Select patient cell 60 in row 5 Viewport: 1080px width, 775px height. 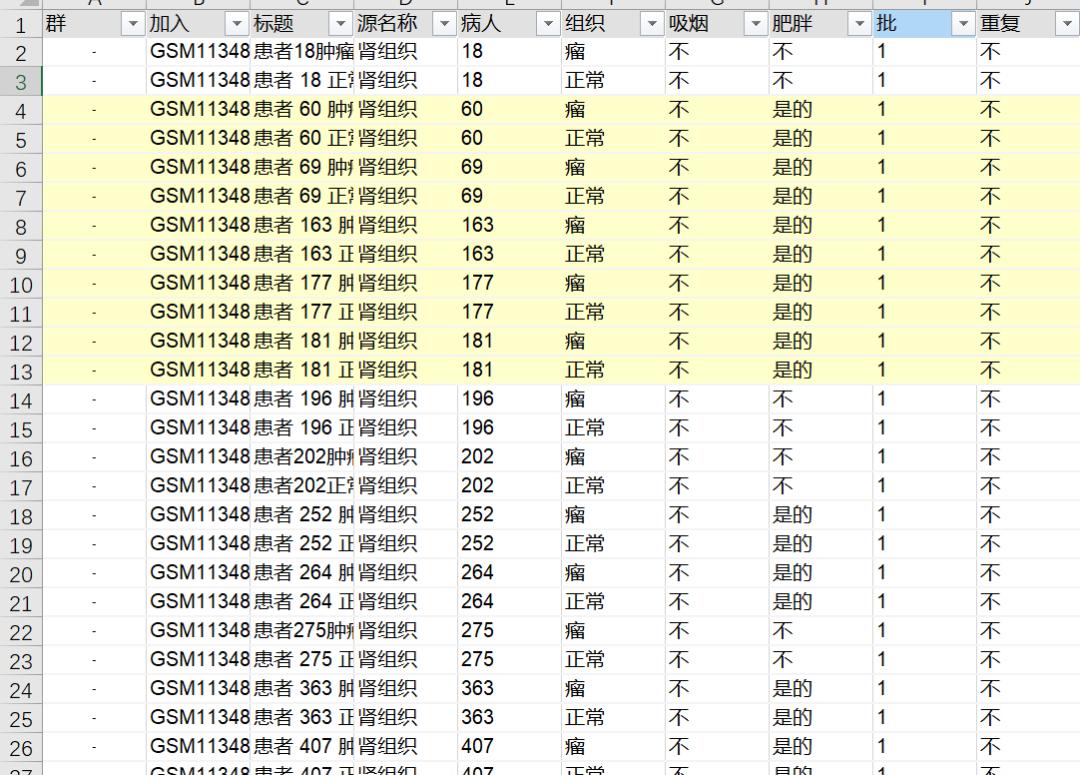click(510, 138)
